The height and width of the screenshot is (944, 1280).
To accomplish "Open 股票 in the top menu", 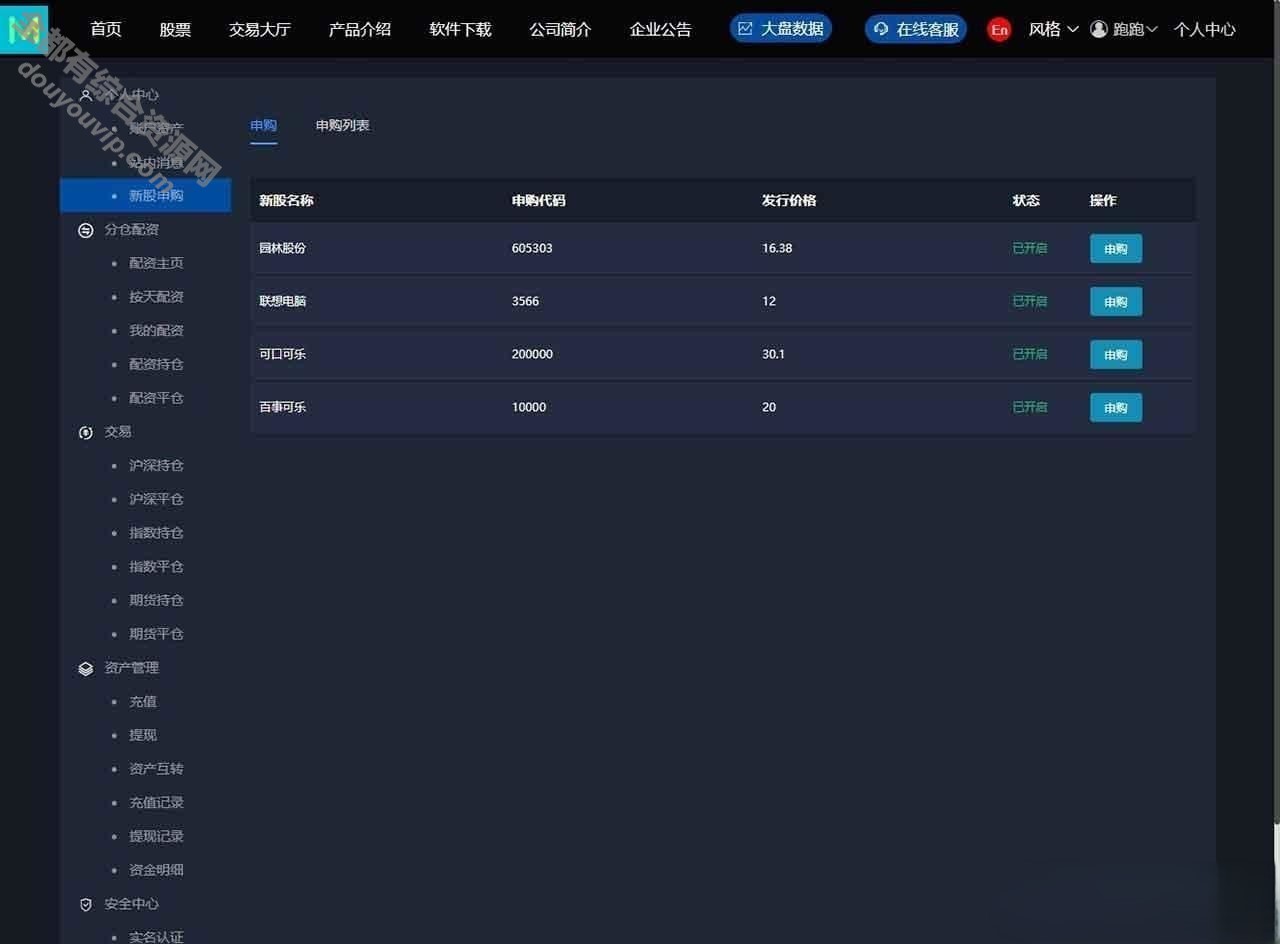I will click(x=175, y=29).
